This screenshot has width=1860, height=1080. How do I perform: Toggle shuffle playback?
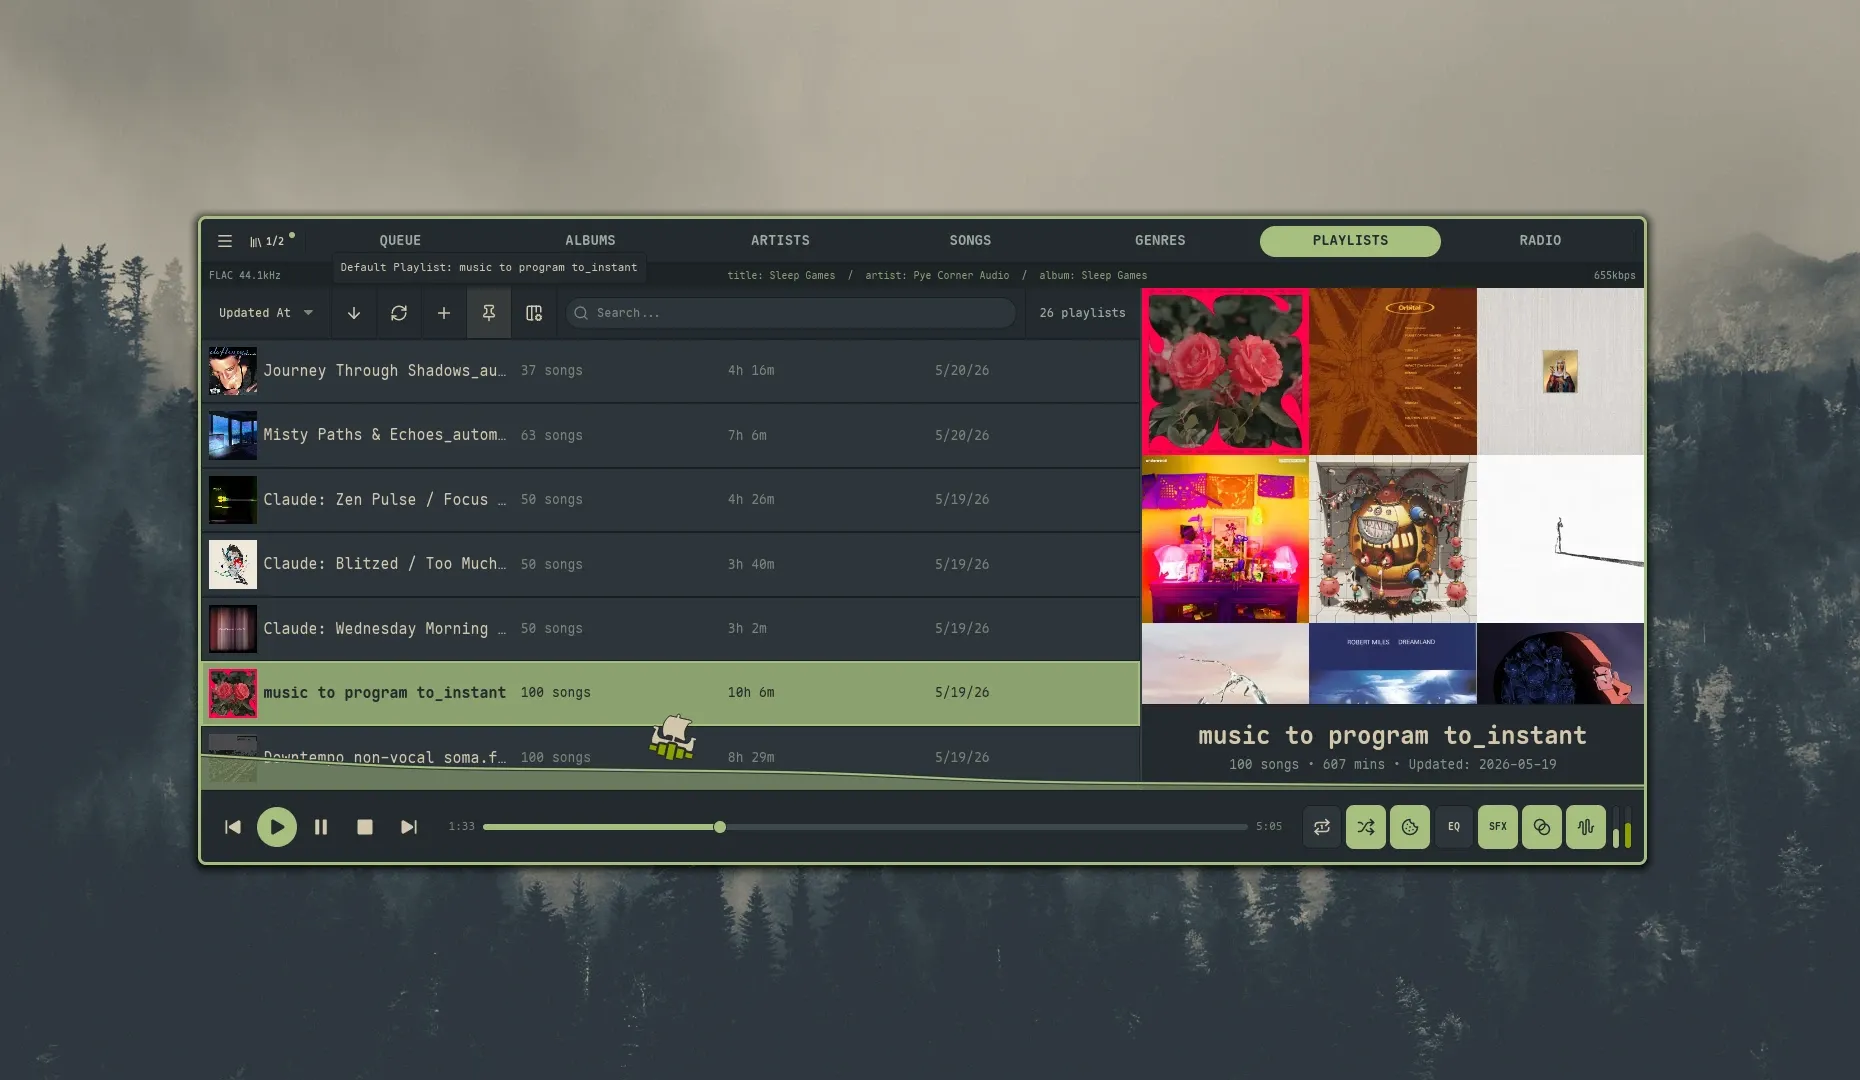[x=1366, y=827]
